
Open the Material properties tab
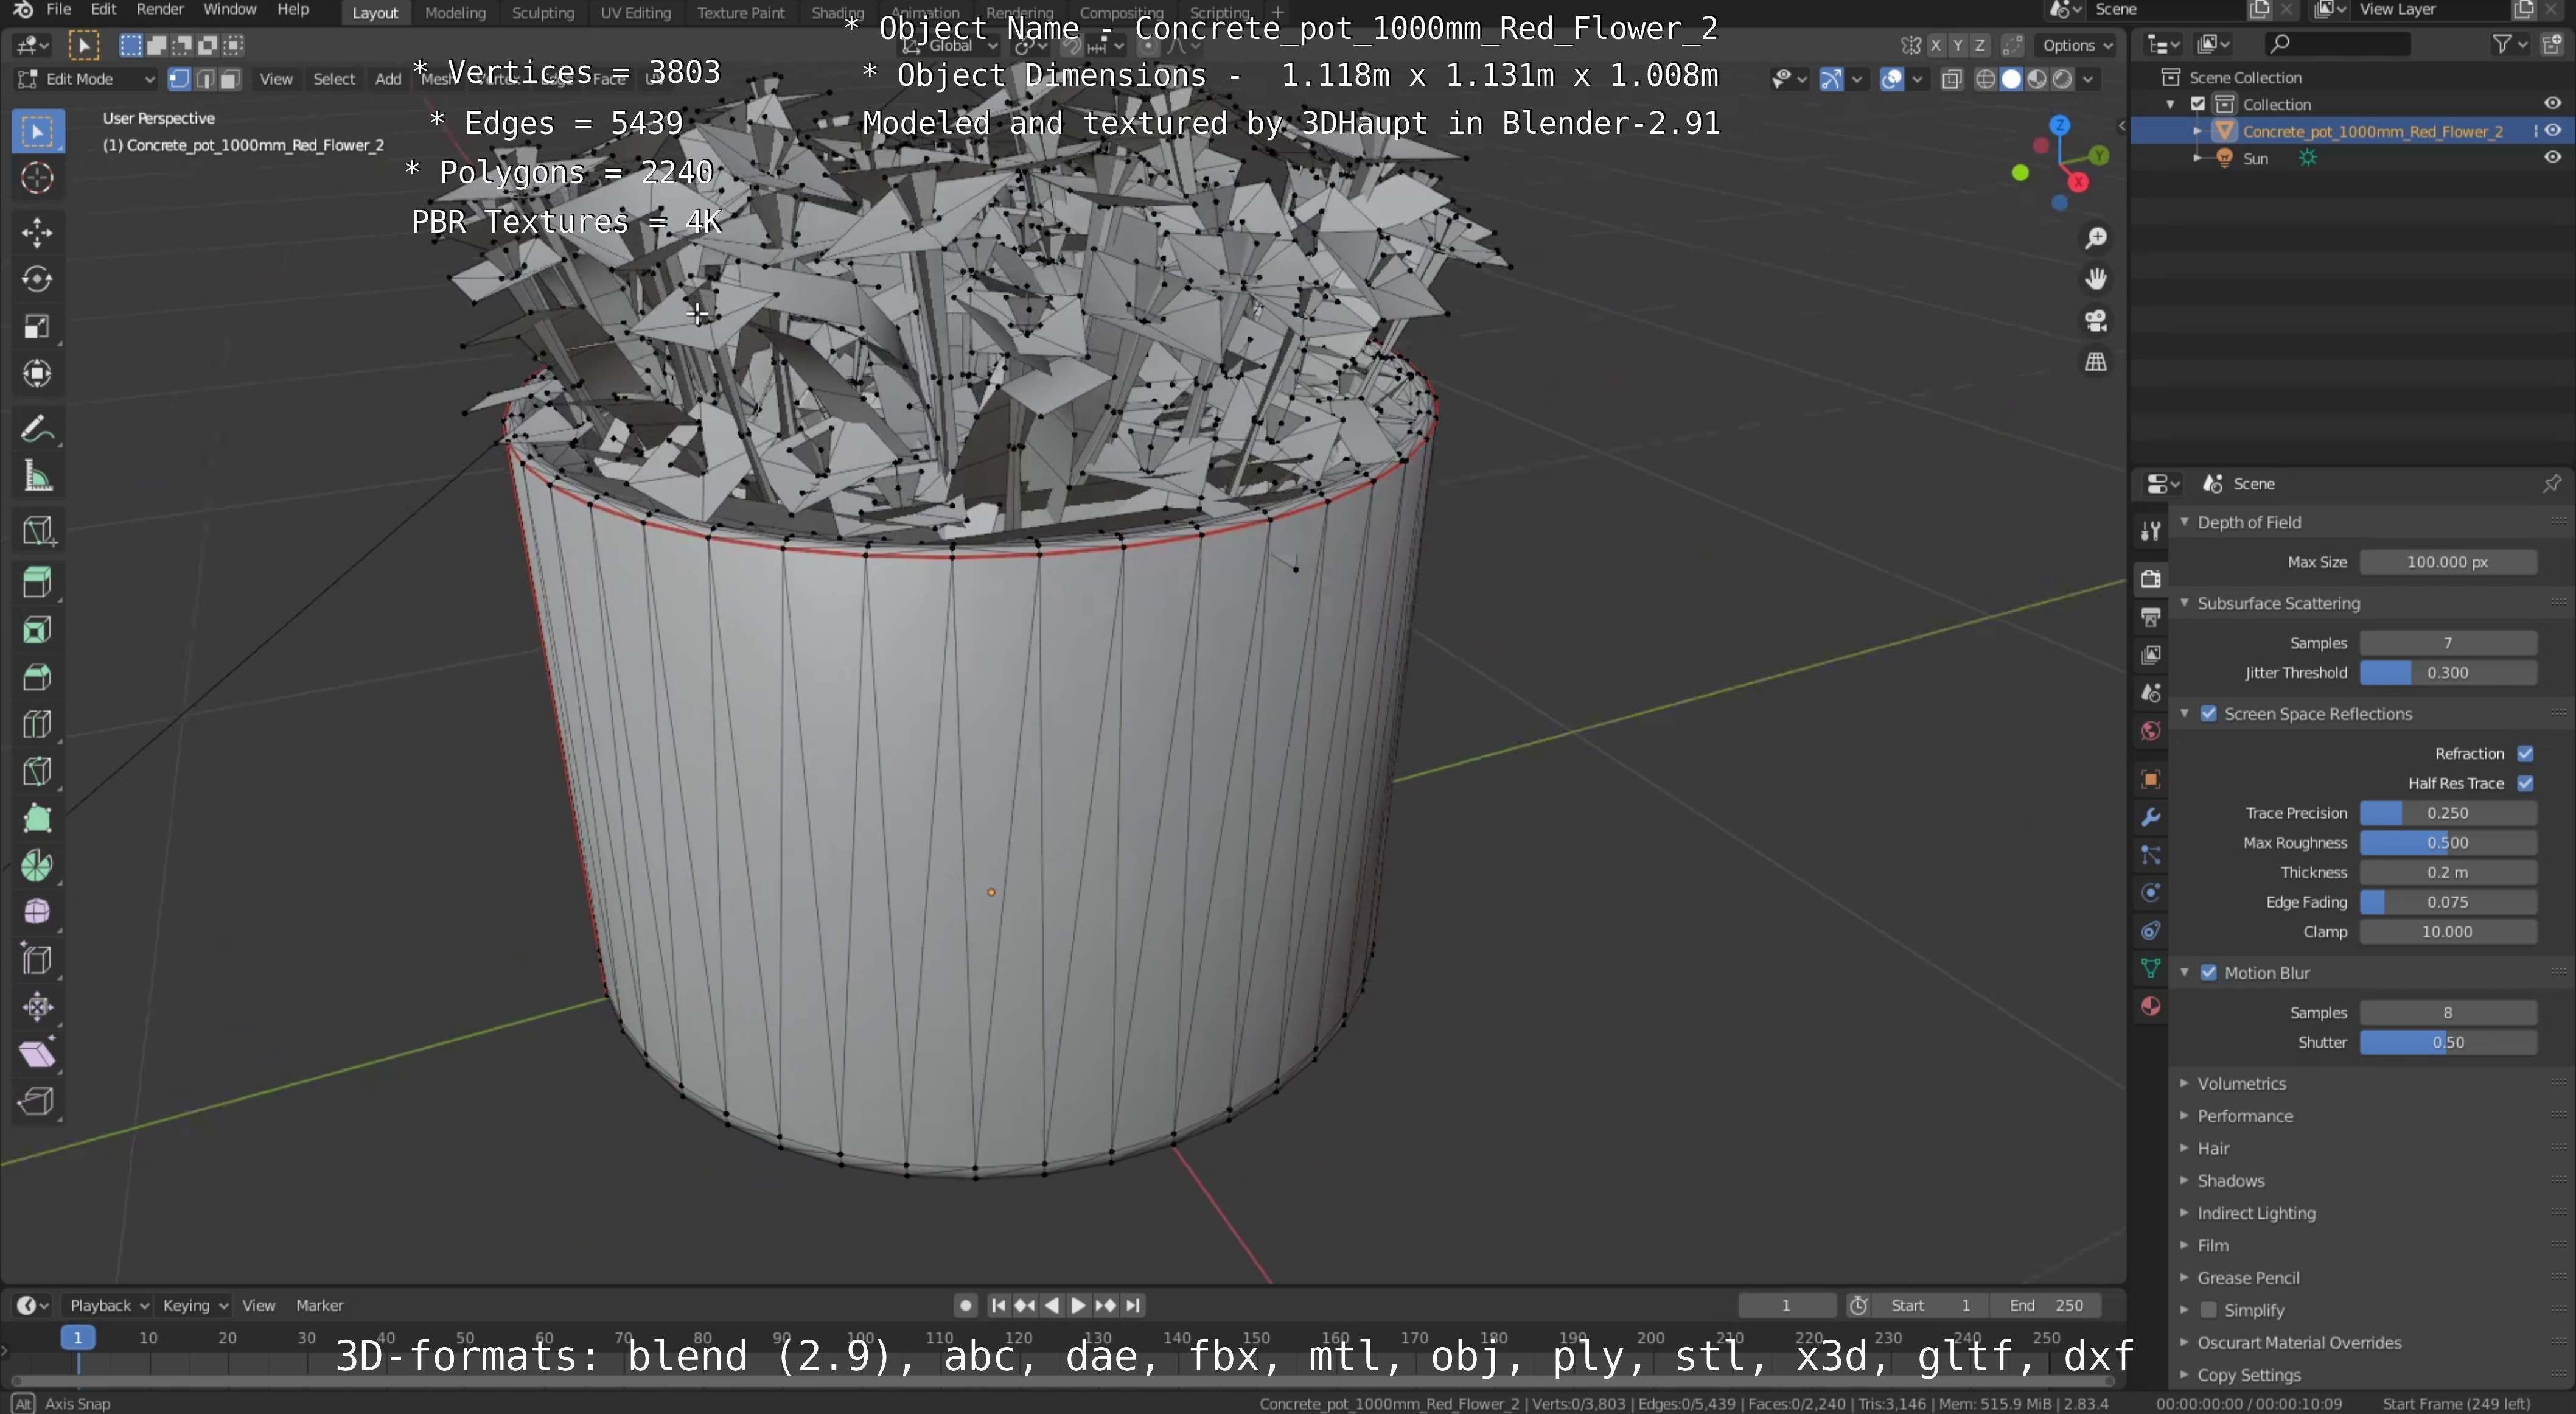[2150, 1006]
